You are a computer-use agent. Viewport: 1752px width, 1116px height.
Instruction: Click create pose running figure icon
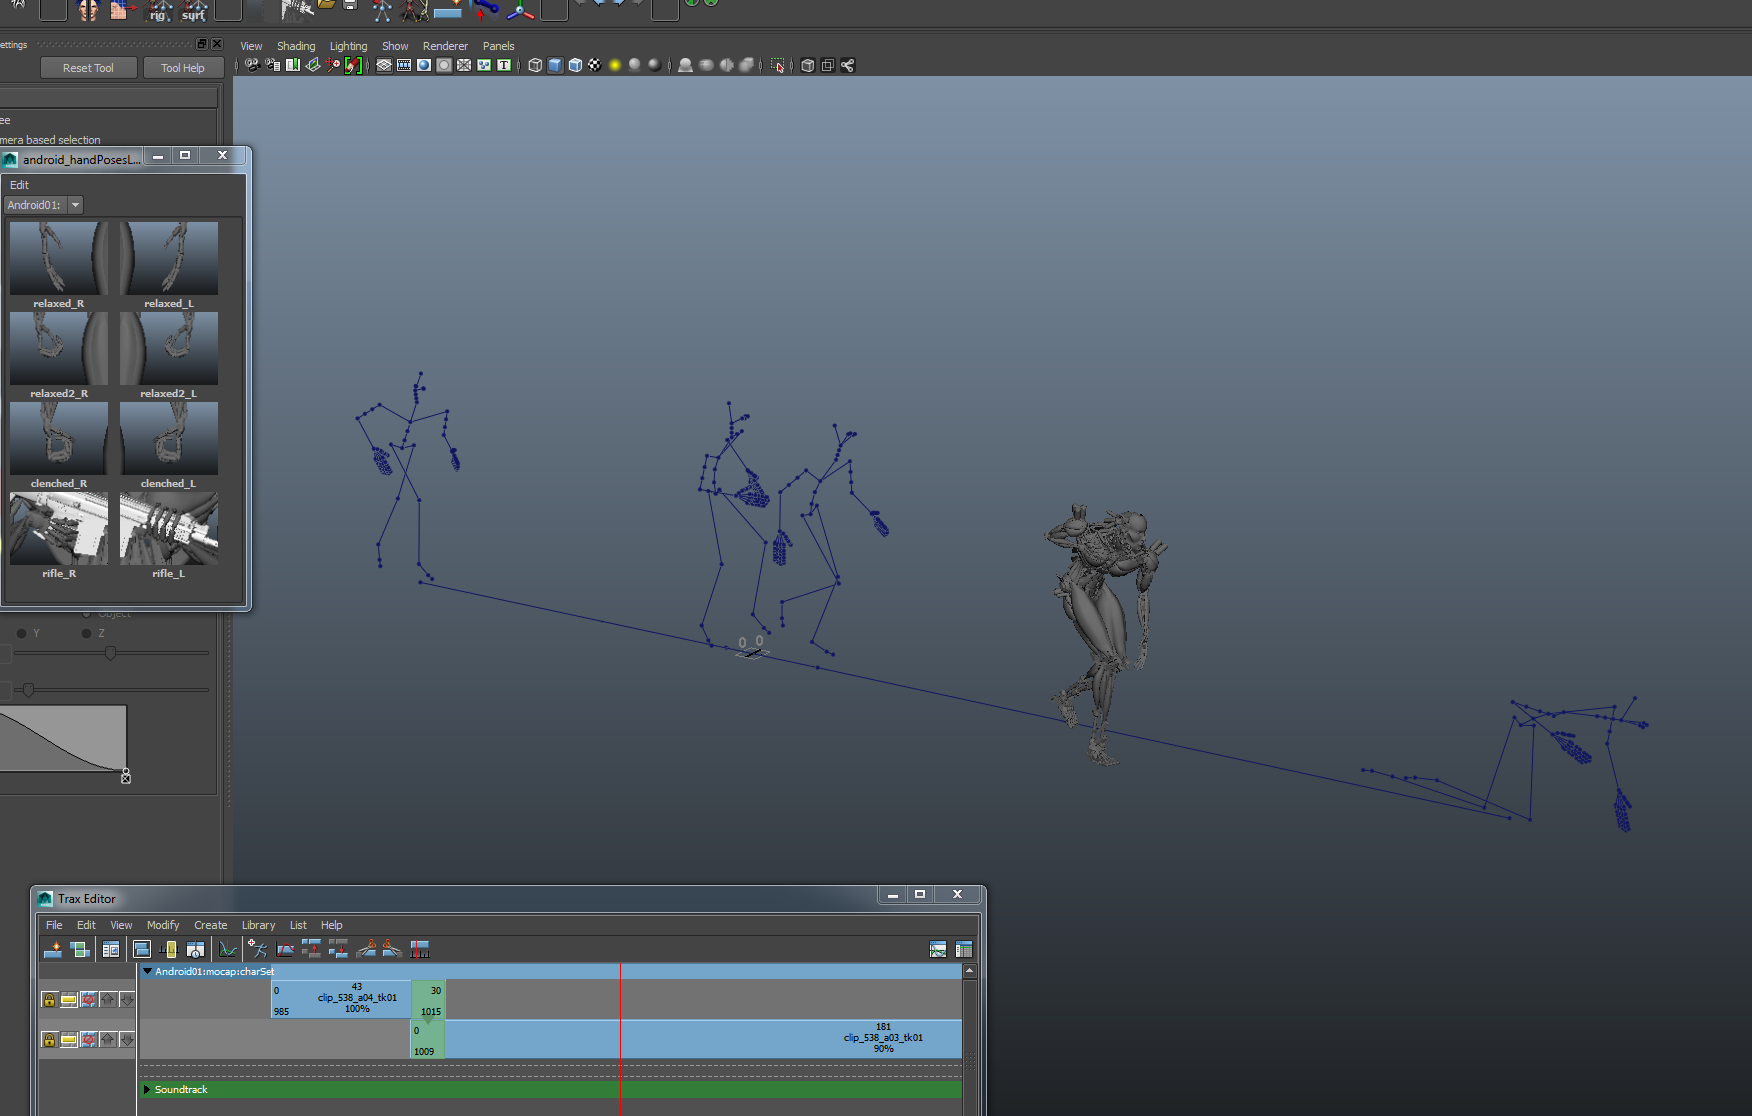coord(257,949)
